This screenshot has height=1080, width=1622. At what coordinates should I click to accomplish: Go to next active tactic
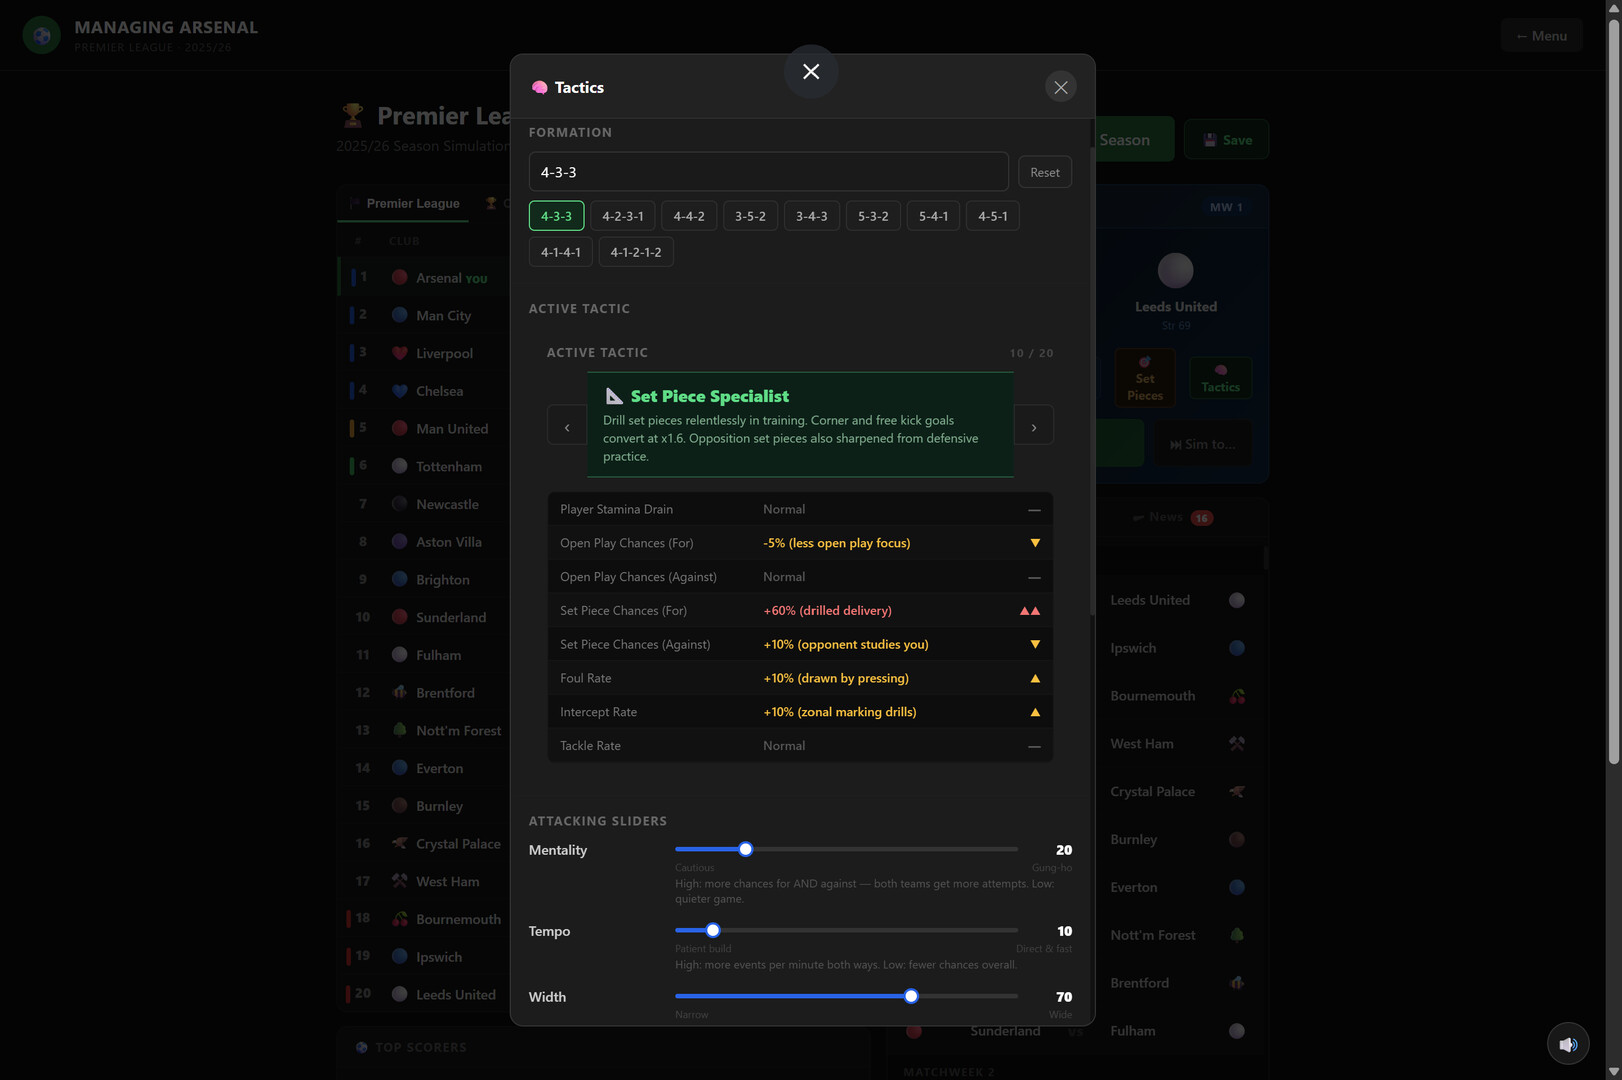1034,426
